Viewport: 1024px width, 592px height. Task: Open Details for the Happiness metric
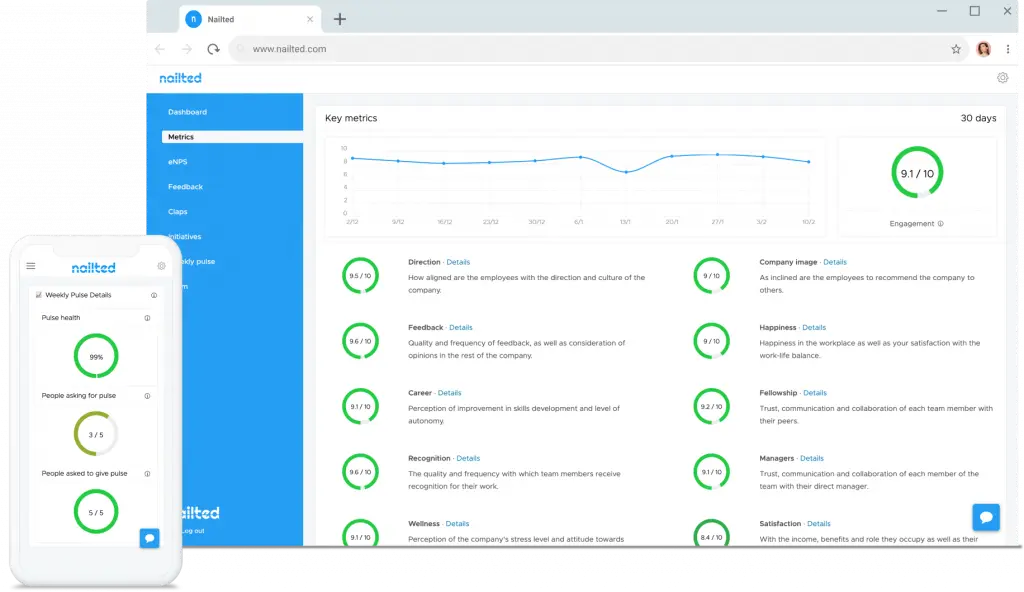click(814, 327)
